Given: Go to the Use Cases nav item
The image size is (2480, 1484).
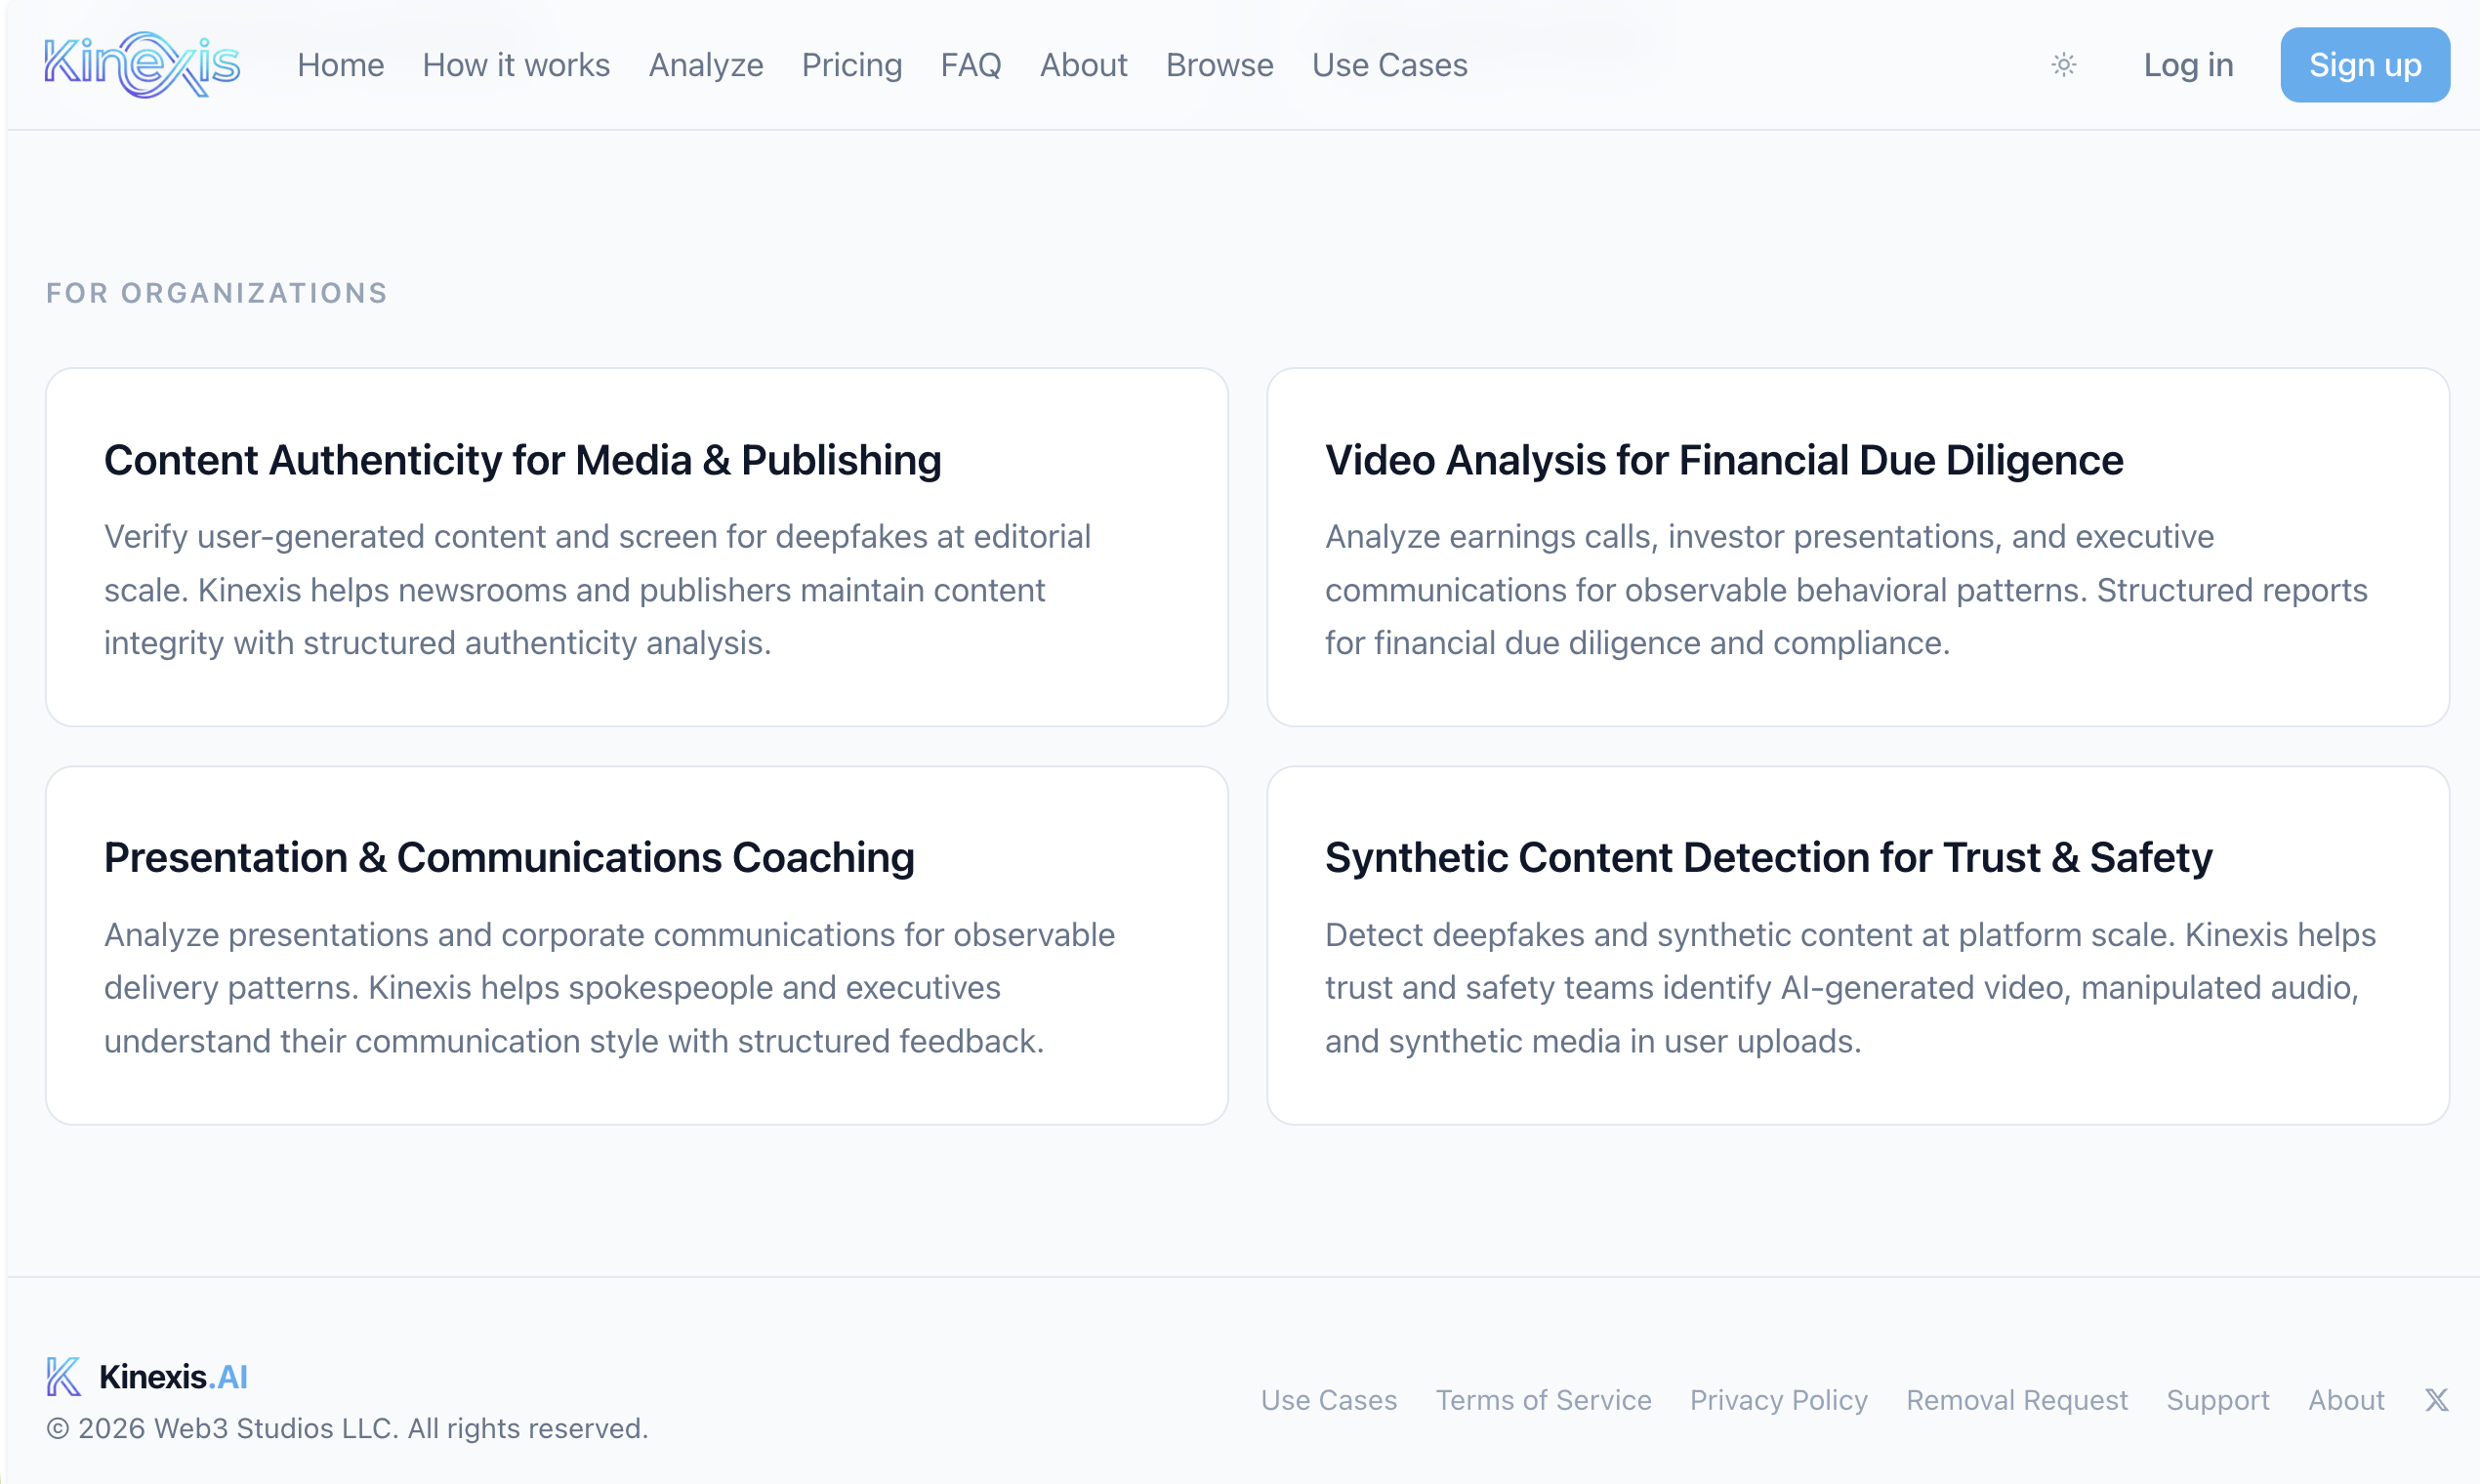Looking at the screenshot, I should [1389, 64].
